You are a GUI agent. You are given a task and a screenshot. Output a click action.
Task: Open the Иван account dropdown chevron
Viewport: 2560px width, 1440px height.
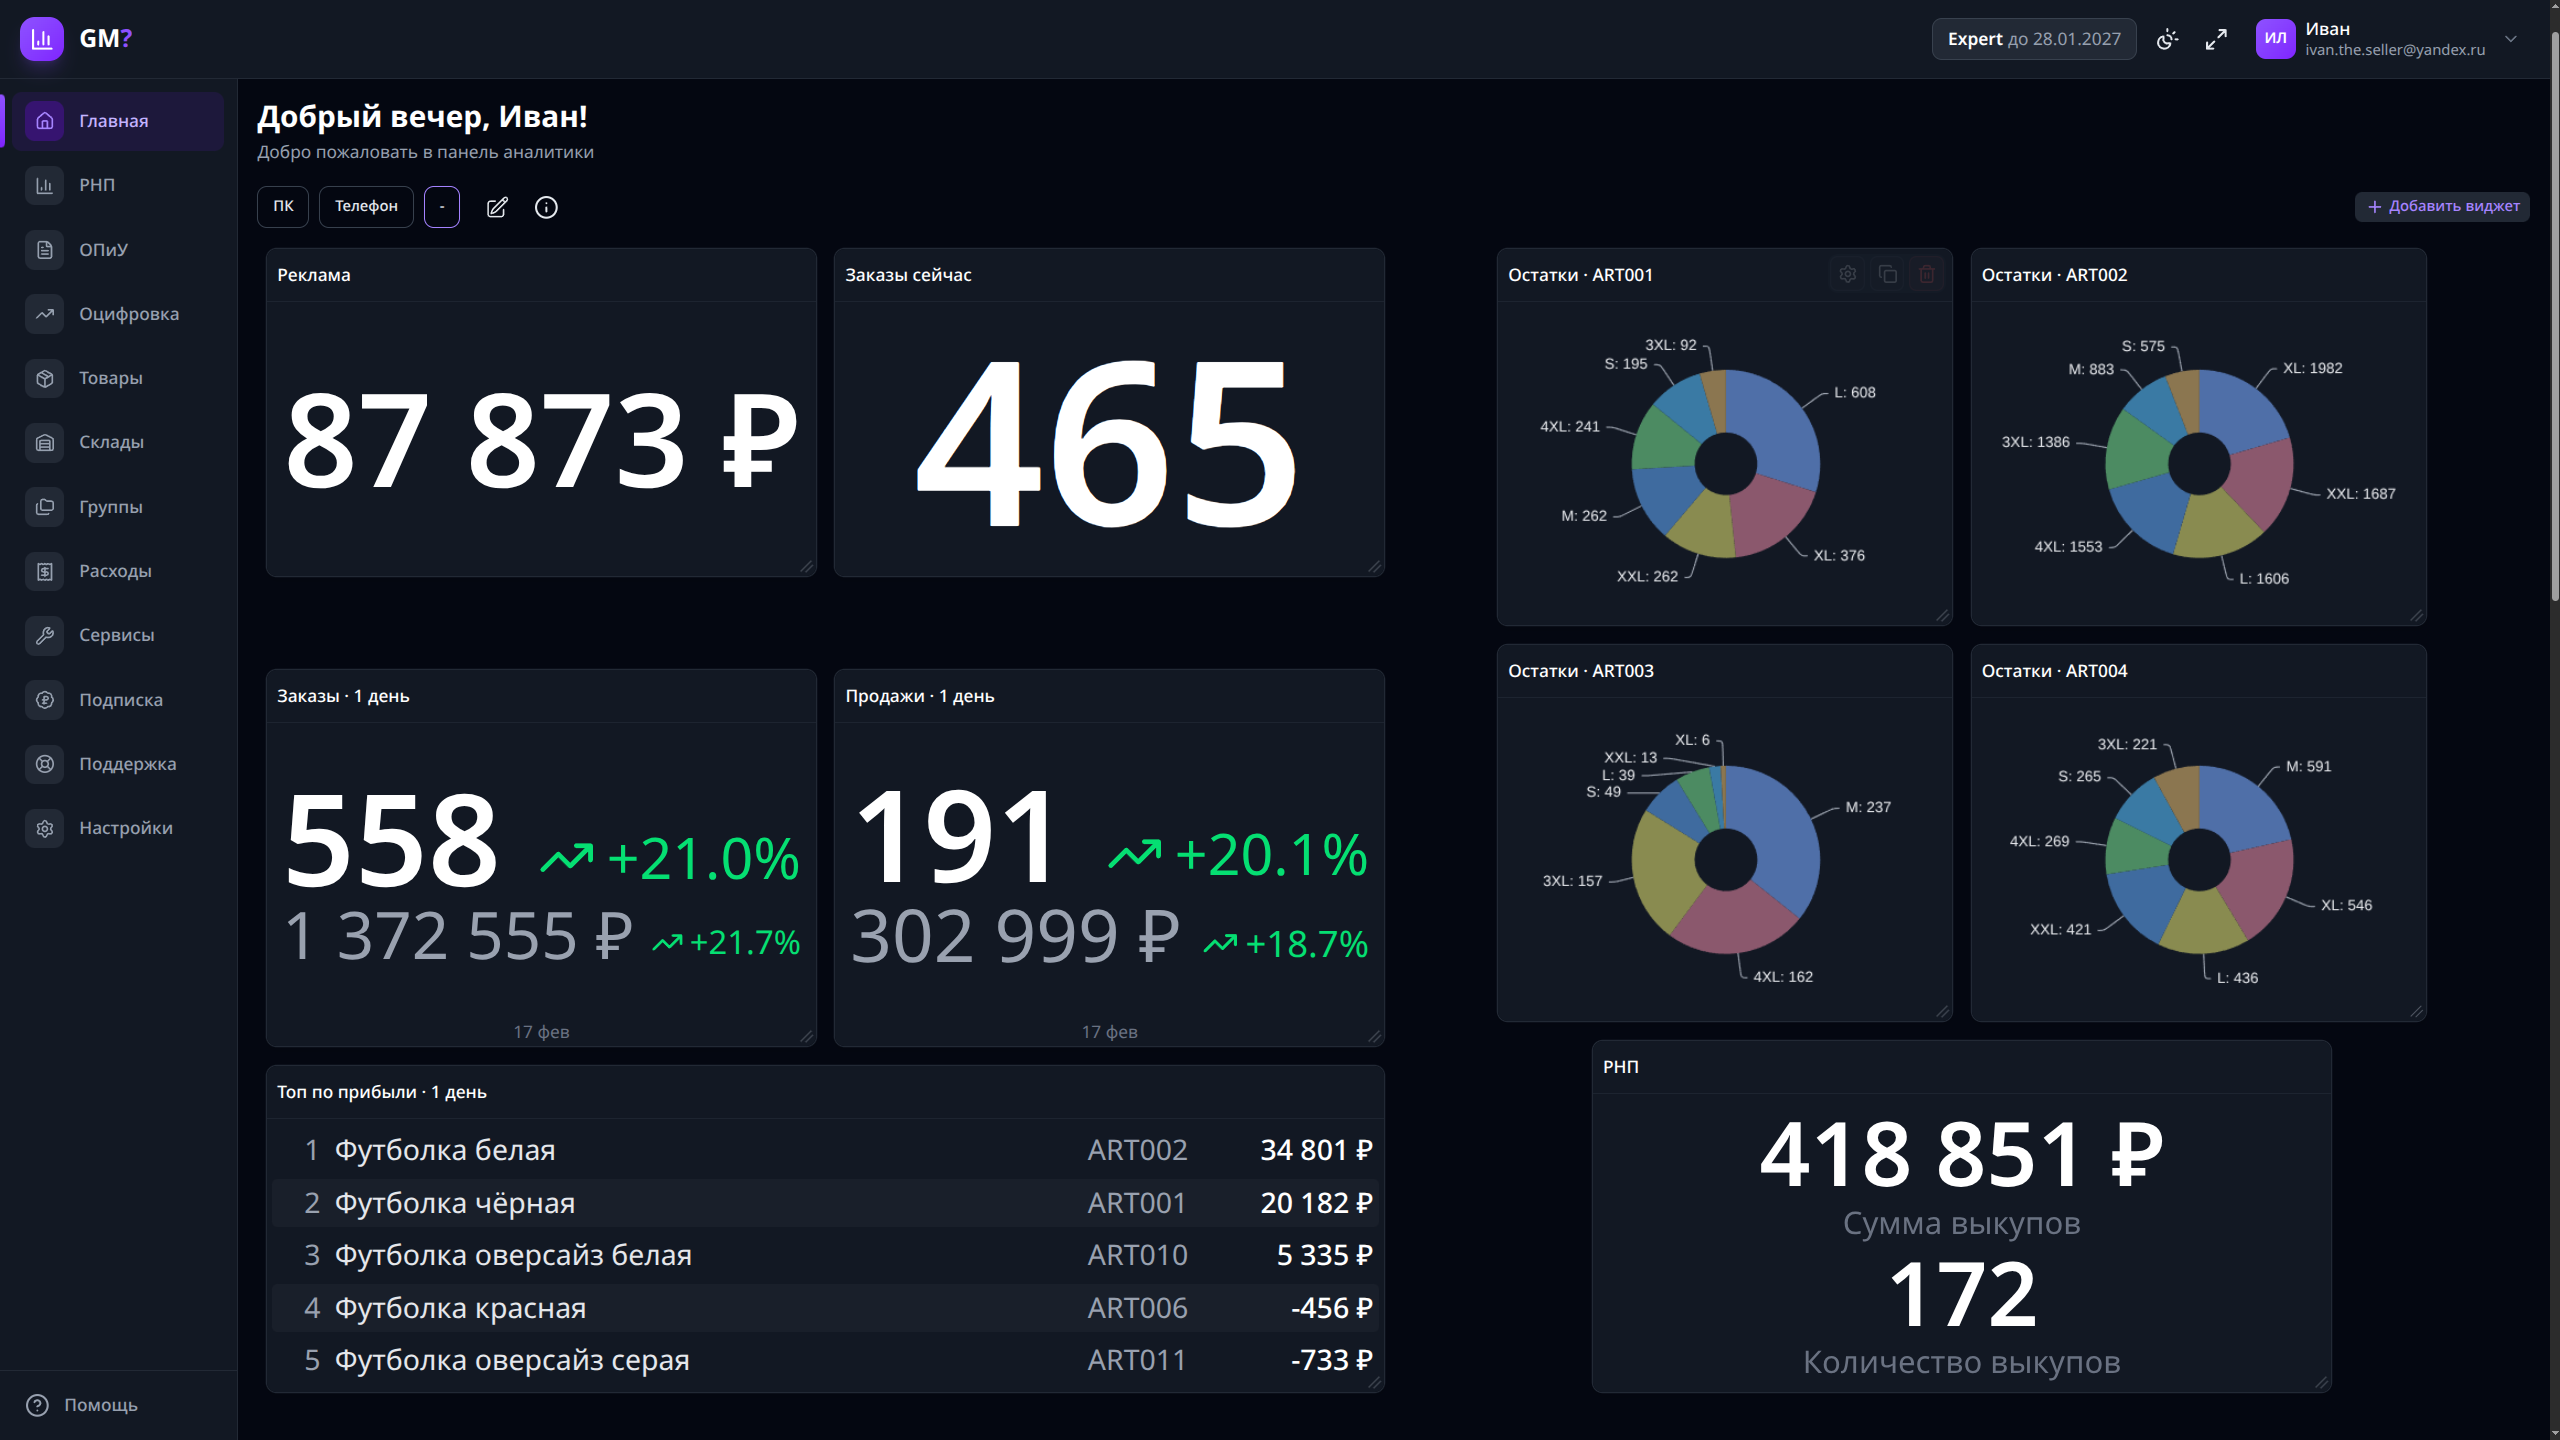[2510, 39]
